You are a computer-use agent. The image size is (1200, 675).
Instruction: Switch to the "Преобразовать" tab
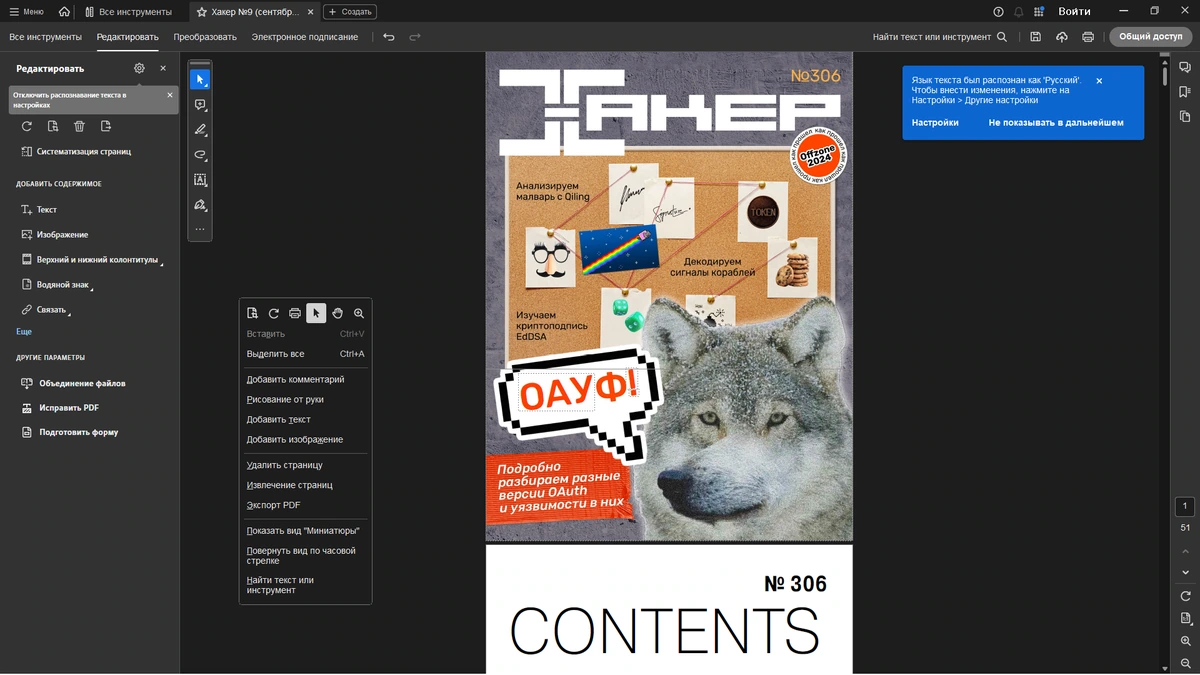(x=205, y=37)
